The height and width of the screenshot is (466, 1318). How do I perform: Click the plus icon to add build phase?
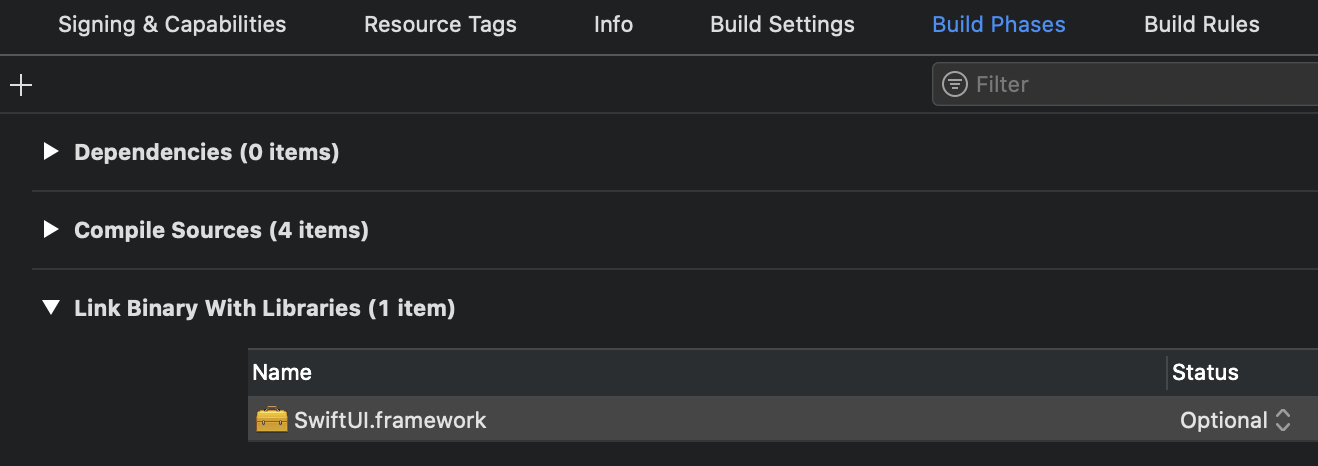pyautogui.click(x=21, y=85)
